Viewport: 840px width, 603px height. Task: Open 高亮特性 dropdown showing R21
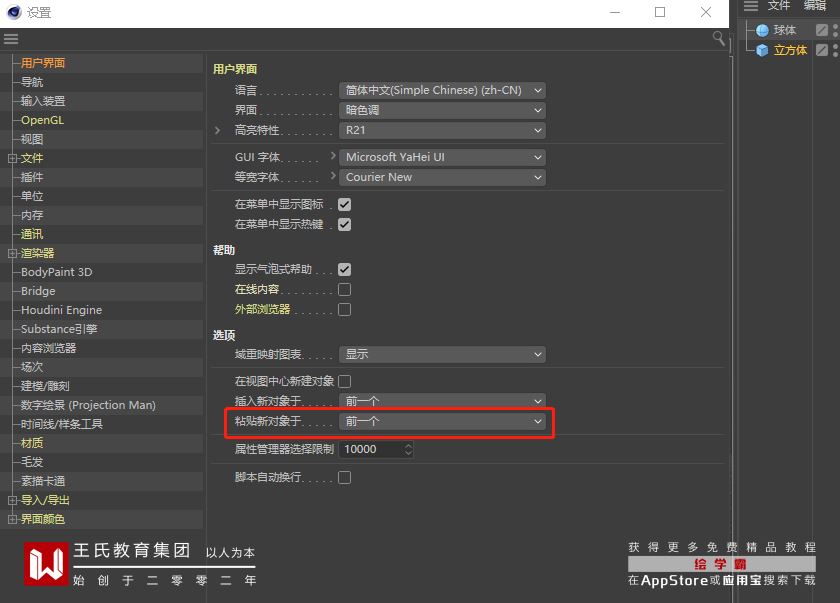click(442, 130)
